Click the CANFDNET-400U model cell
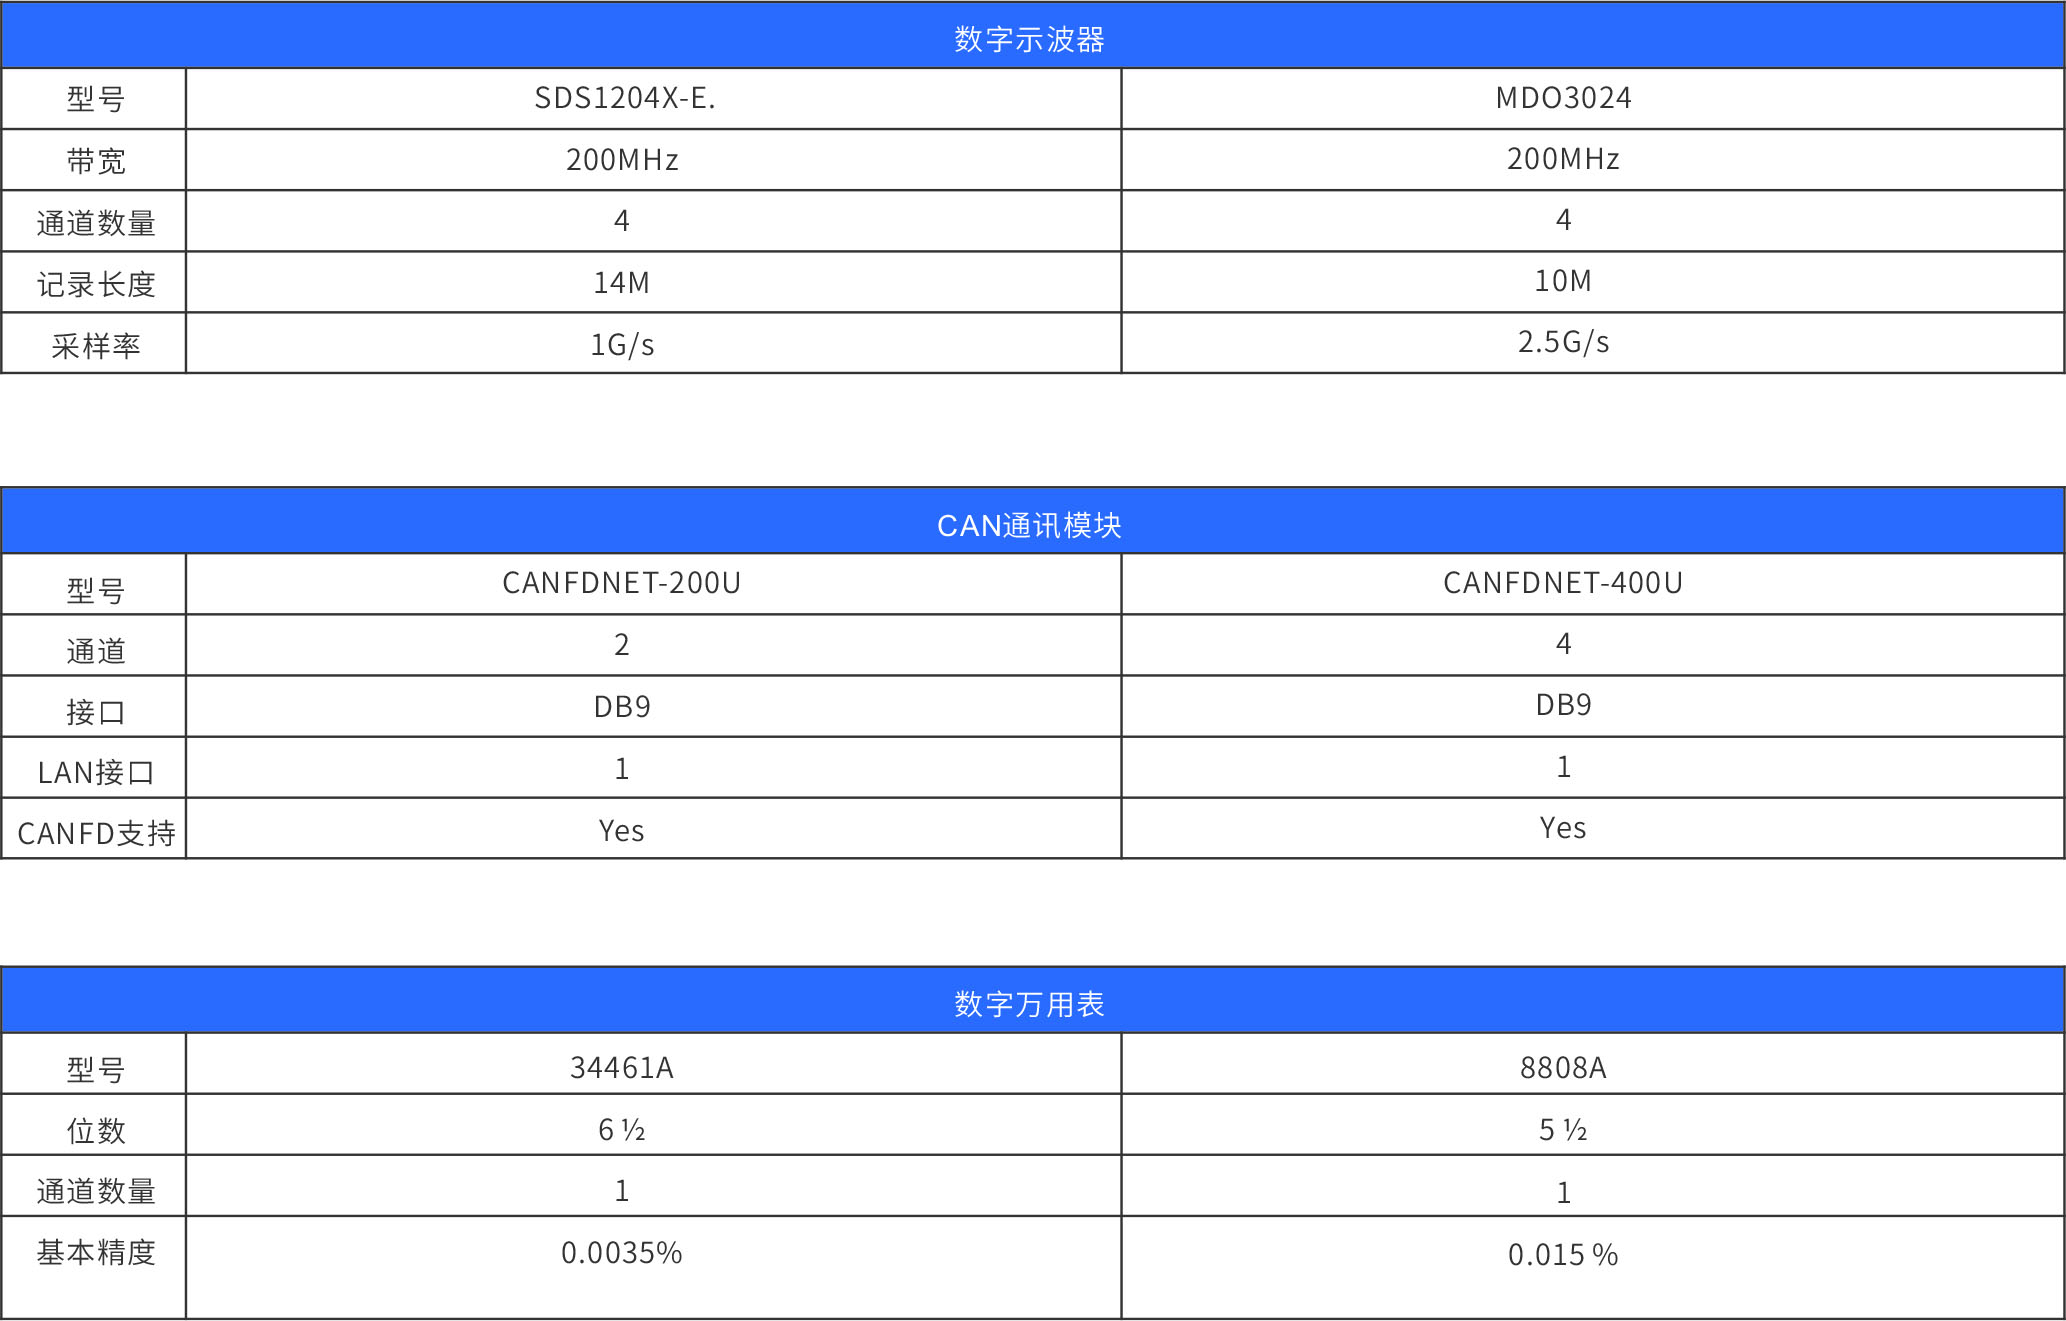This screenshot has height=1321, width=2066. pyautogui.click(x=1563, y=583)
